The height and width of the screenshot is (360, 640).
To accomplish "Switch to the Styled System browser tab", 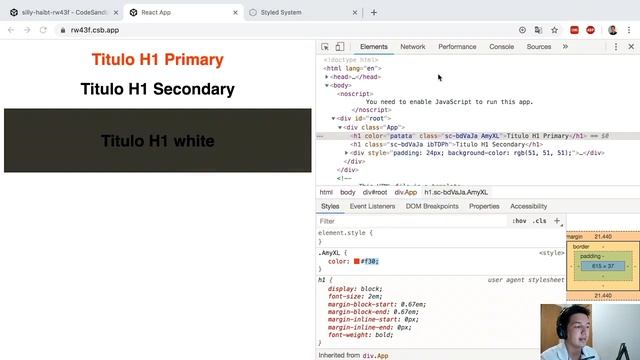I will click(x=303, y=13).
